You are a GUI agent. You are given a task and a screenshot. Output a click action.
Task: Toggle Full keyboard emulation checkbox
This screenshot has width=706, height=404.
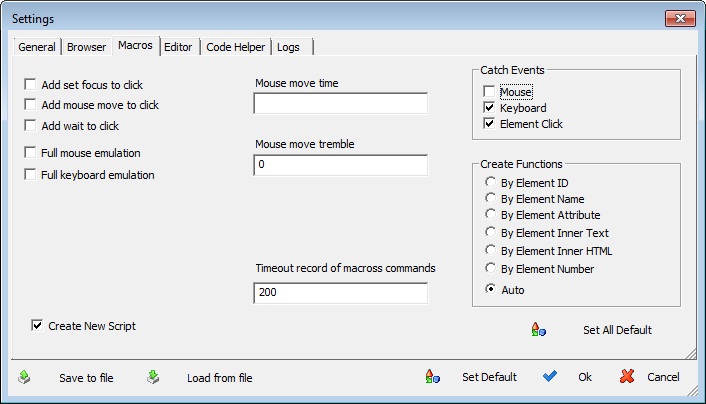[x=30, y=174]
